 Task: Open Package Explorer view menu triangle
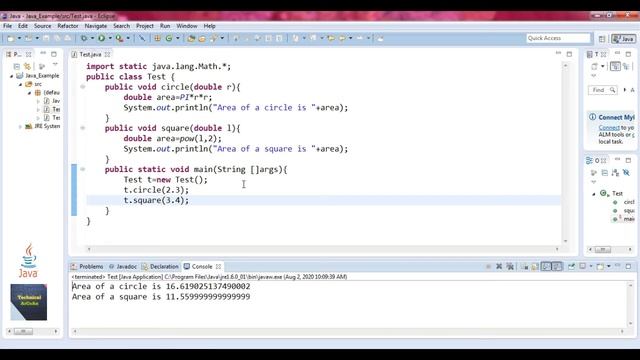point(55,65)
